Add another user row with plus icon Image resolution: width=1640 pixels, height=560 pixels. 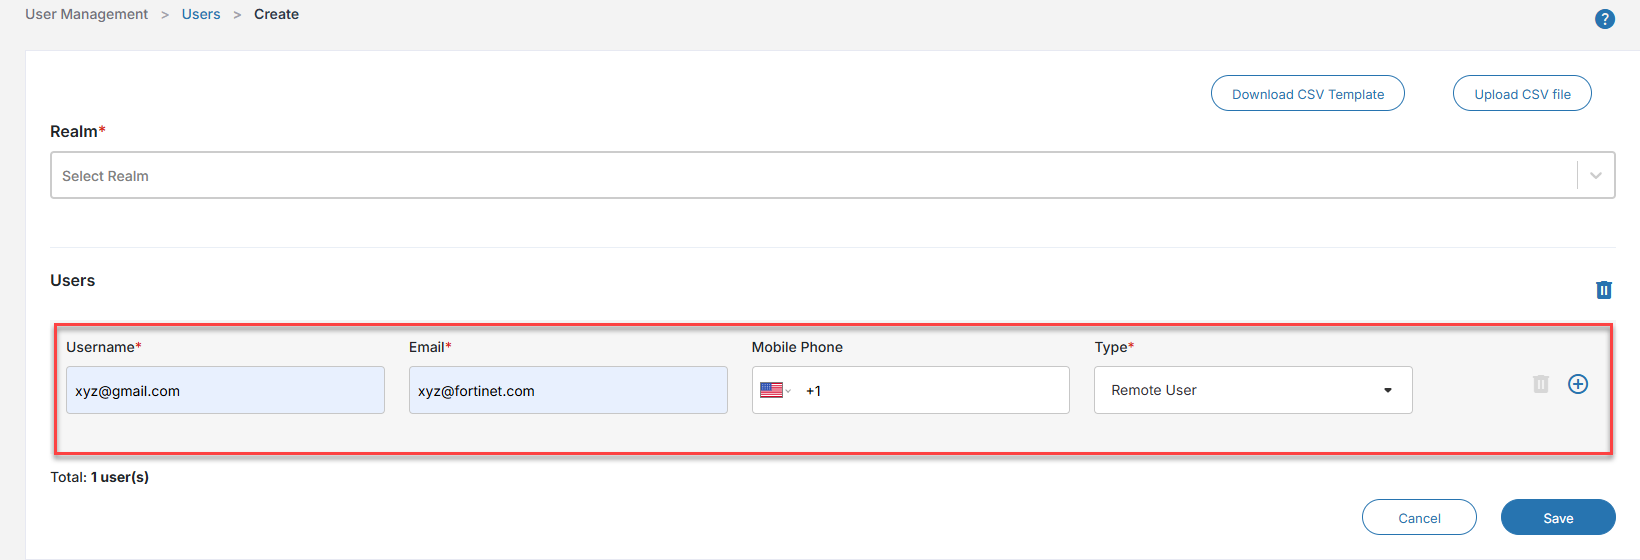click(x=1578, y=384)
